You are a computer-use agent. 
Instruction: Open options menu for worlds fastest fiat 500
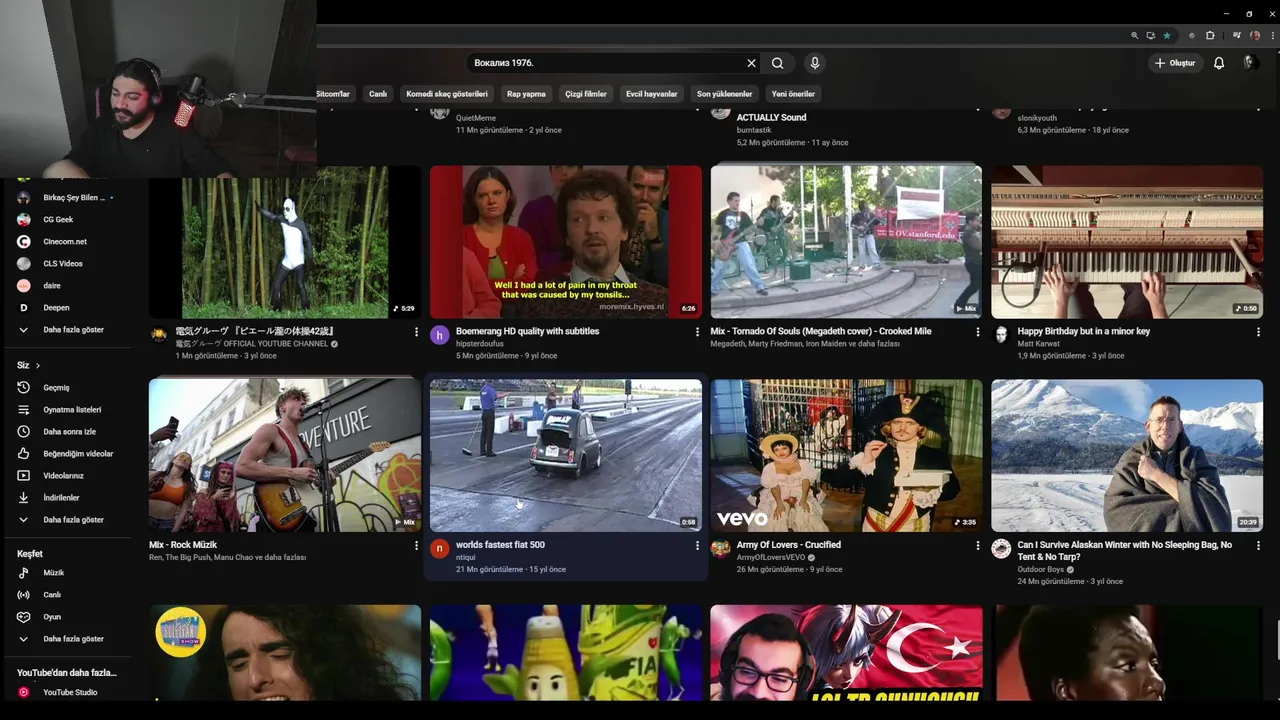click(697, 546)
